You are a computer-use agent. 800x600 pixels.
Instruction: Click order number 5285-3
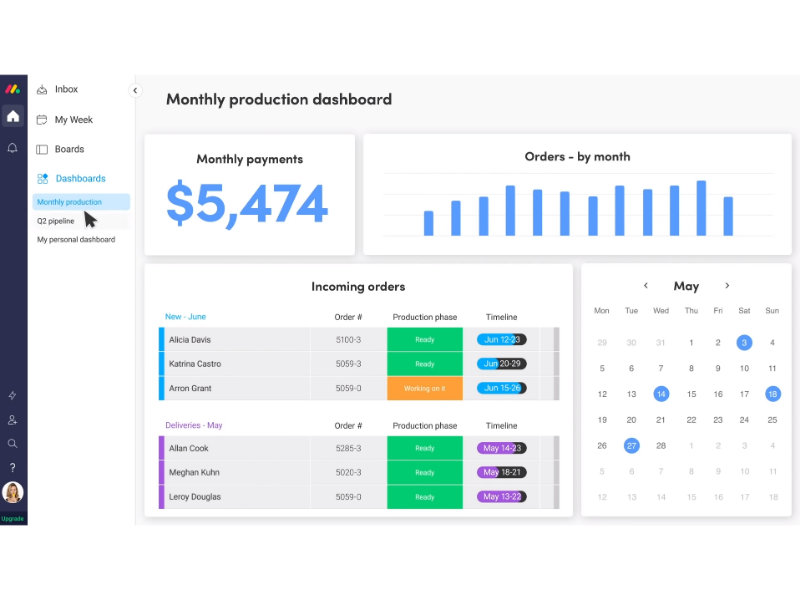[x=348, y=448]
